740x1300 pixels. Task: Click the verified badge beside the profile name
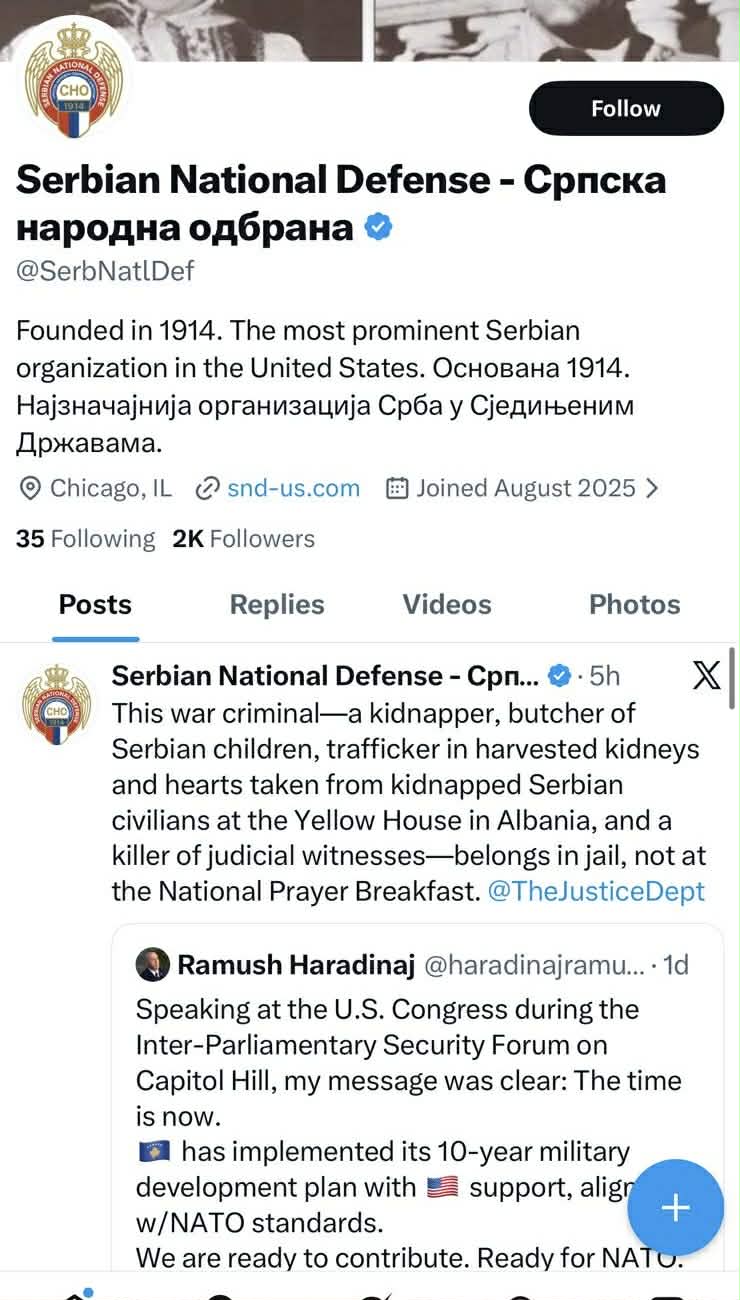point(378,227)
